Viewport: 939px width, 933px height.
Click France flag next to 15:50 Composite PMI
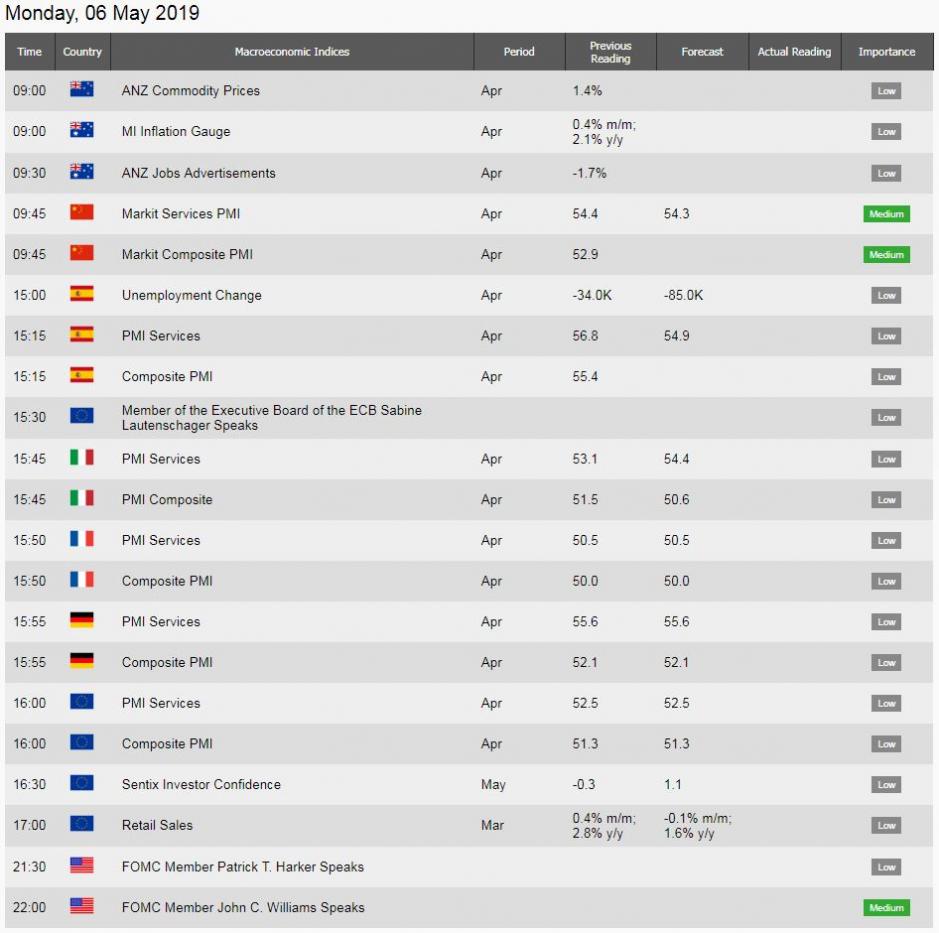click(82, 580)
